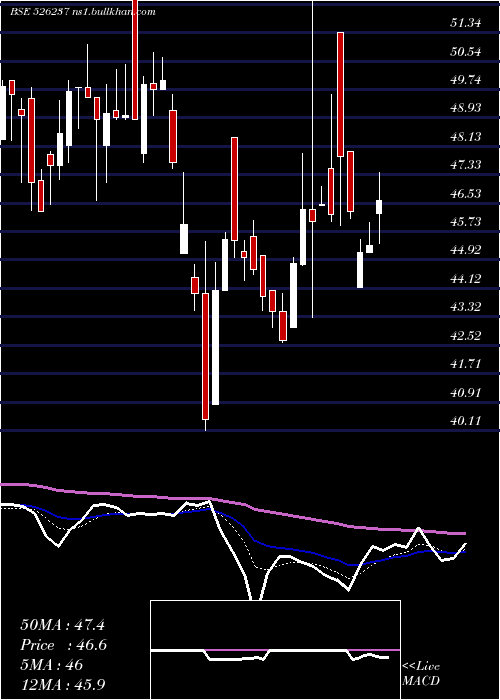This screenshot has height=700, width=500.
Task: Click the 44.12 price axis label
Action: click(466, 279)
